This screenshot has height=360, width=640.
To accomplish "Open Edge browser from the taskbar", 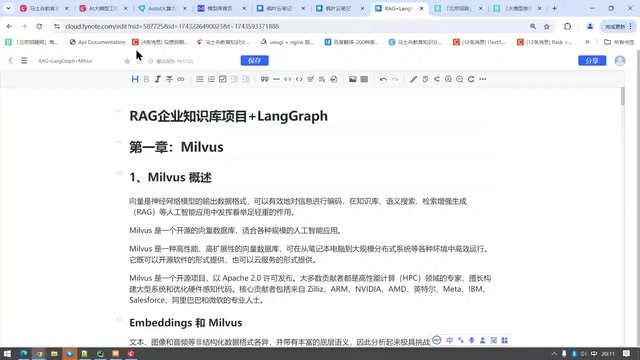I will (24, 353).
